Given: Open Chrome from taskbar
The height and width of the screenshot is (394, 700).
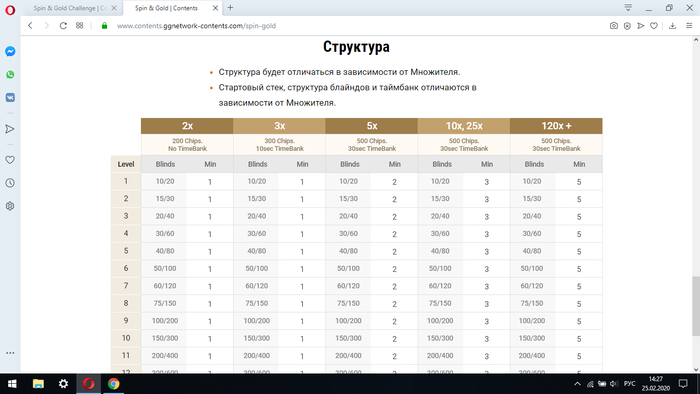Looking at the screenshot, I should click(x=113, y=384).
